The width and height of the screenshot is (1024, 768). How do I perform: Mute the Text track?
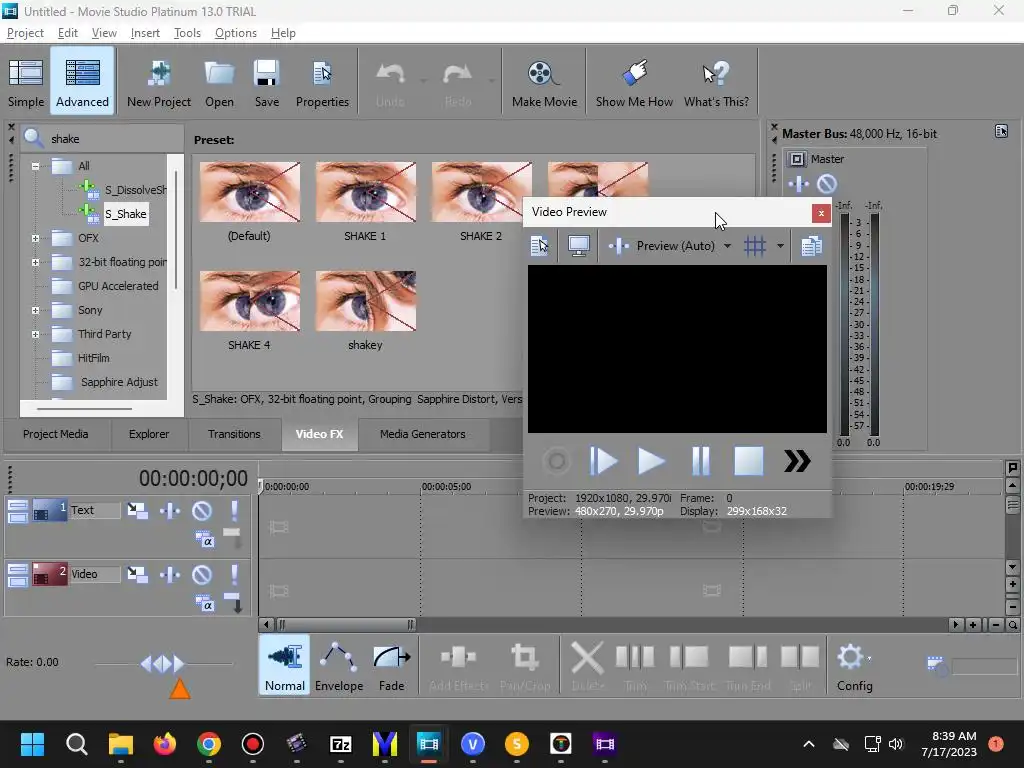202,510
